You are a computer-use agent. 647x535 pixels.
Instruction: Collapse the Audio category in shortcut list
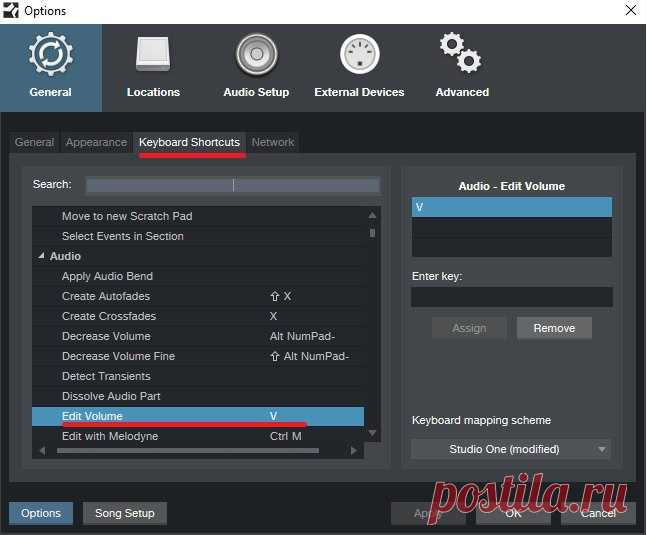point(41,256)
